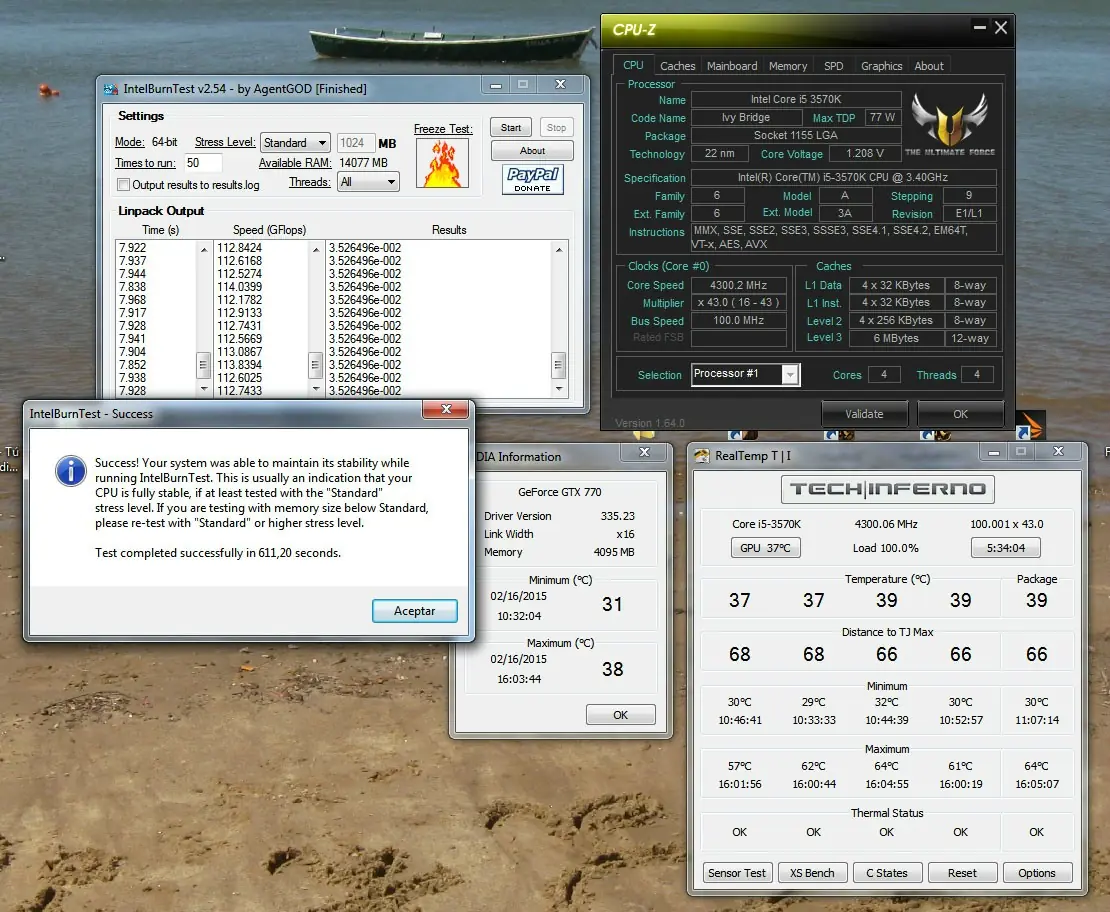
Task: Switch to the Caches tab in CPU-Z
Action: click(677, 66)
